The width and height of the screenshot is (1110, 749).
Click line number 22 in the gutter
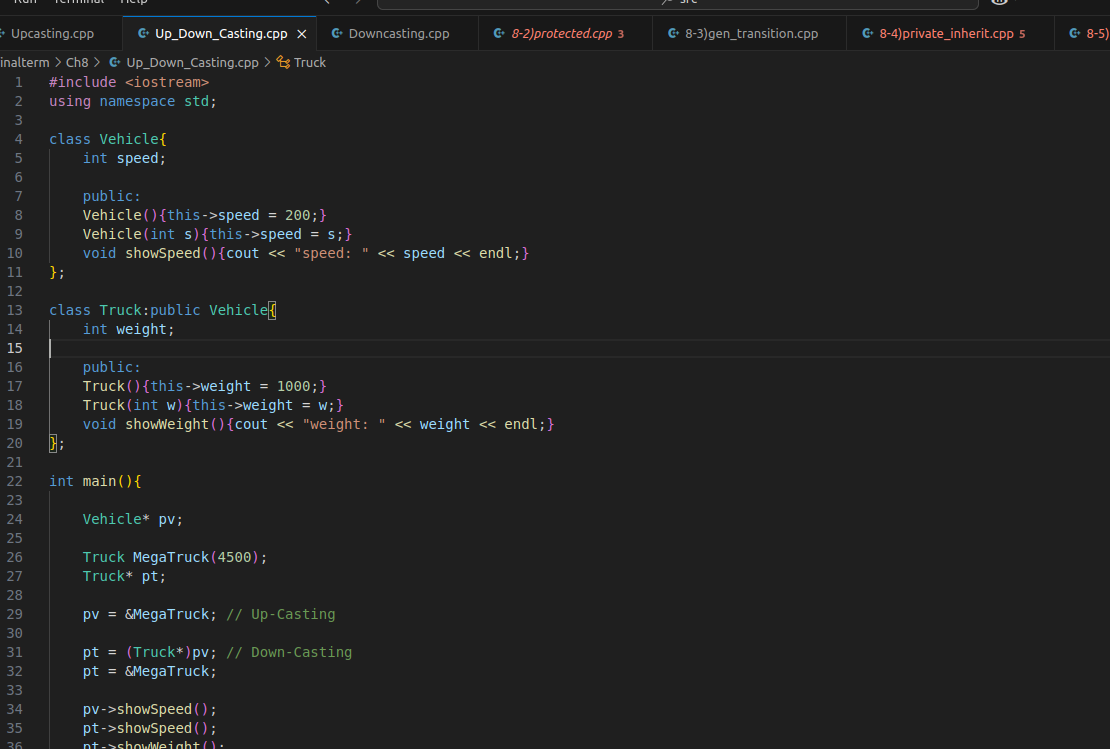(x=15, y=481)
